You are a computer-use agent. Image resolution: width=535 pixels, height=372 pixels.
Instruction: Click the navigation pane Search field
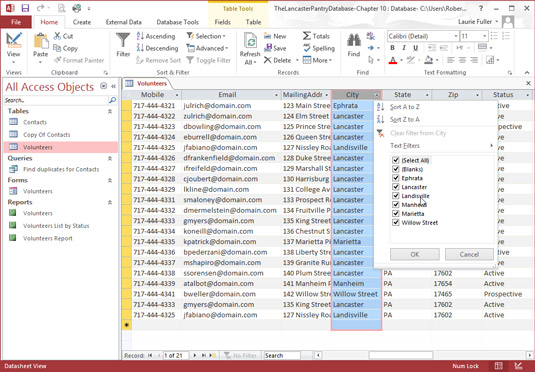[x=56, y=100]
